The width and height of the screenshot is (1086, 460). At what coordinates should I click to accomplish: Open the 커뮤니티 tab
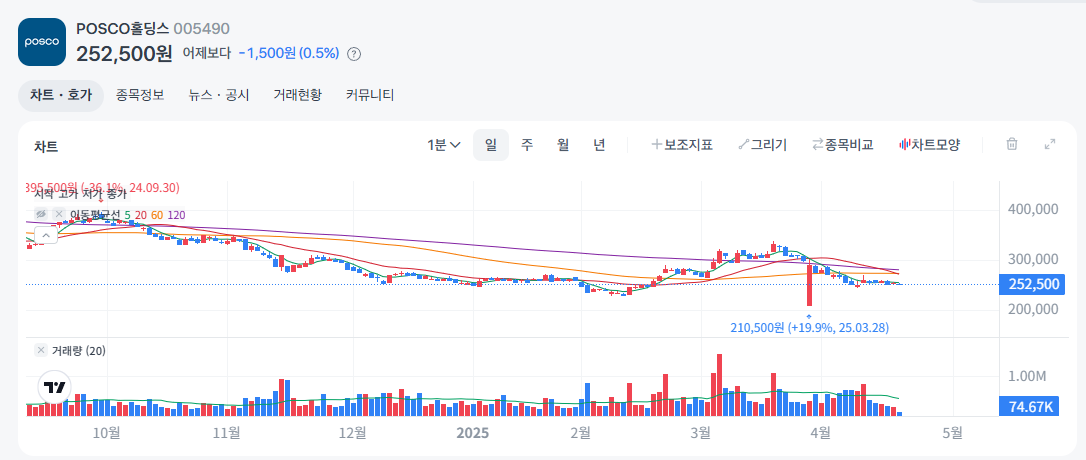[370, 96]
